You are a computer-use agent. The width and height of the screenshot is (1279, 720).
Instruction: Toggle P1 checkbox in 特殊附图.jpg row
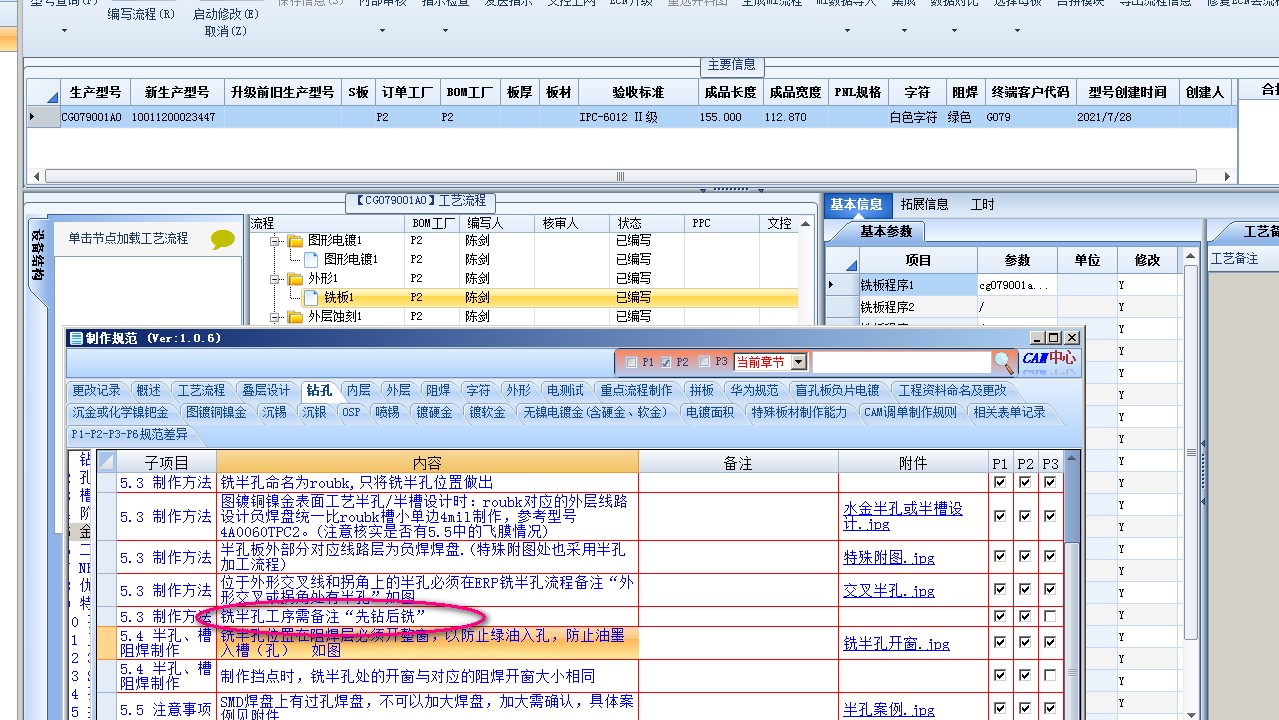[x=1000, y=557]
